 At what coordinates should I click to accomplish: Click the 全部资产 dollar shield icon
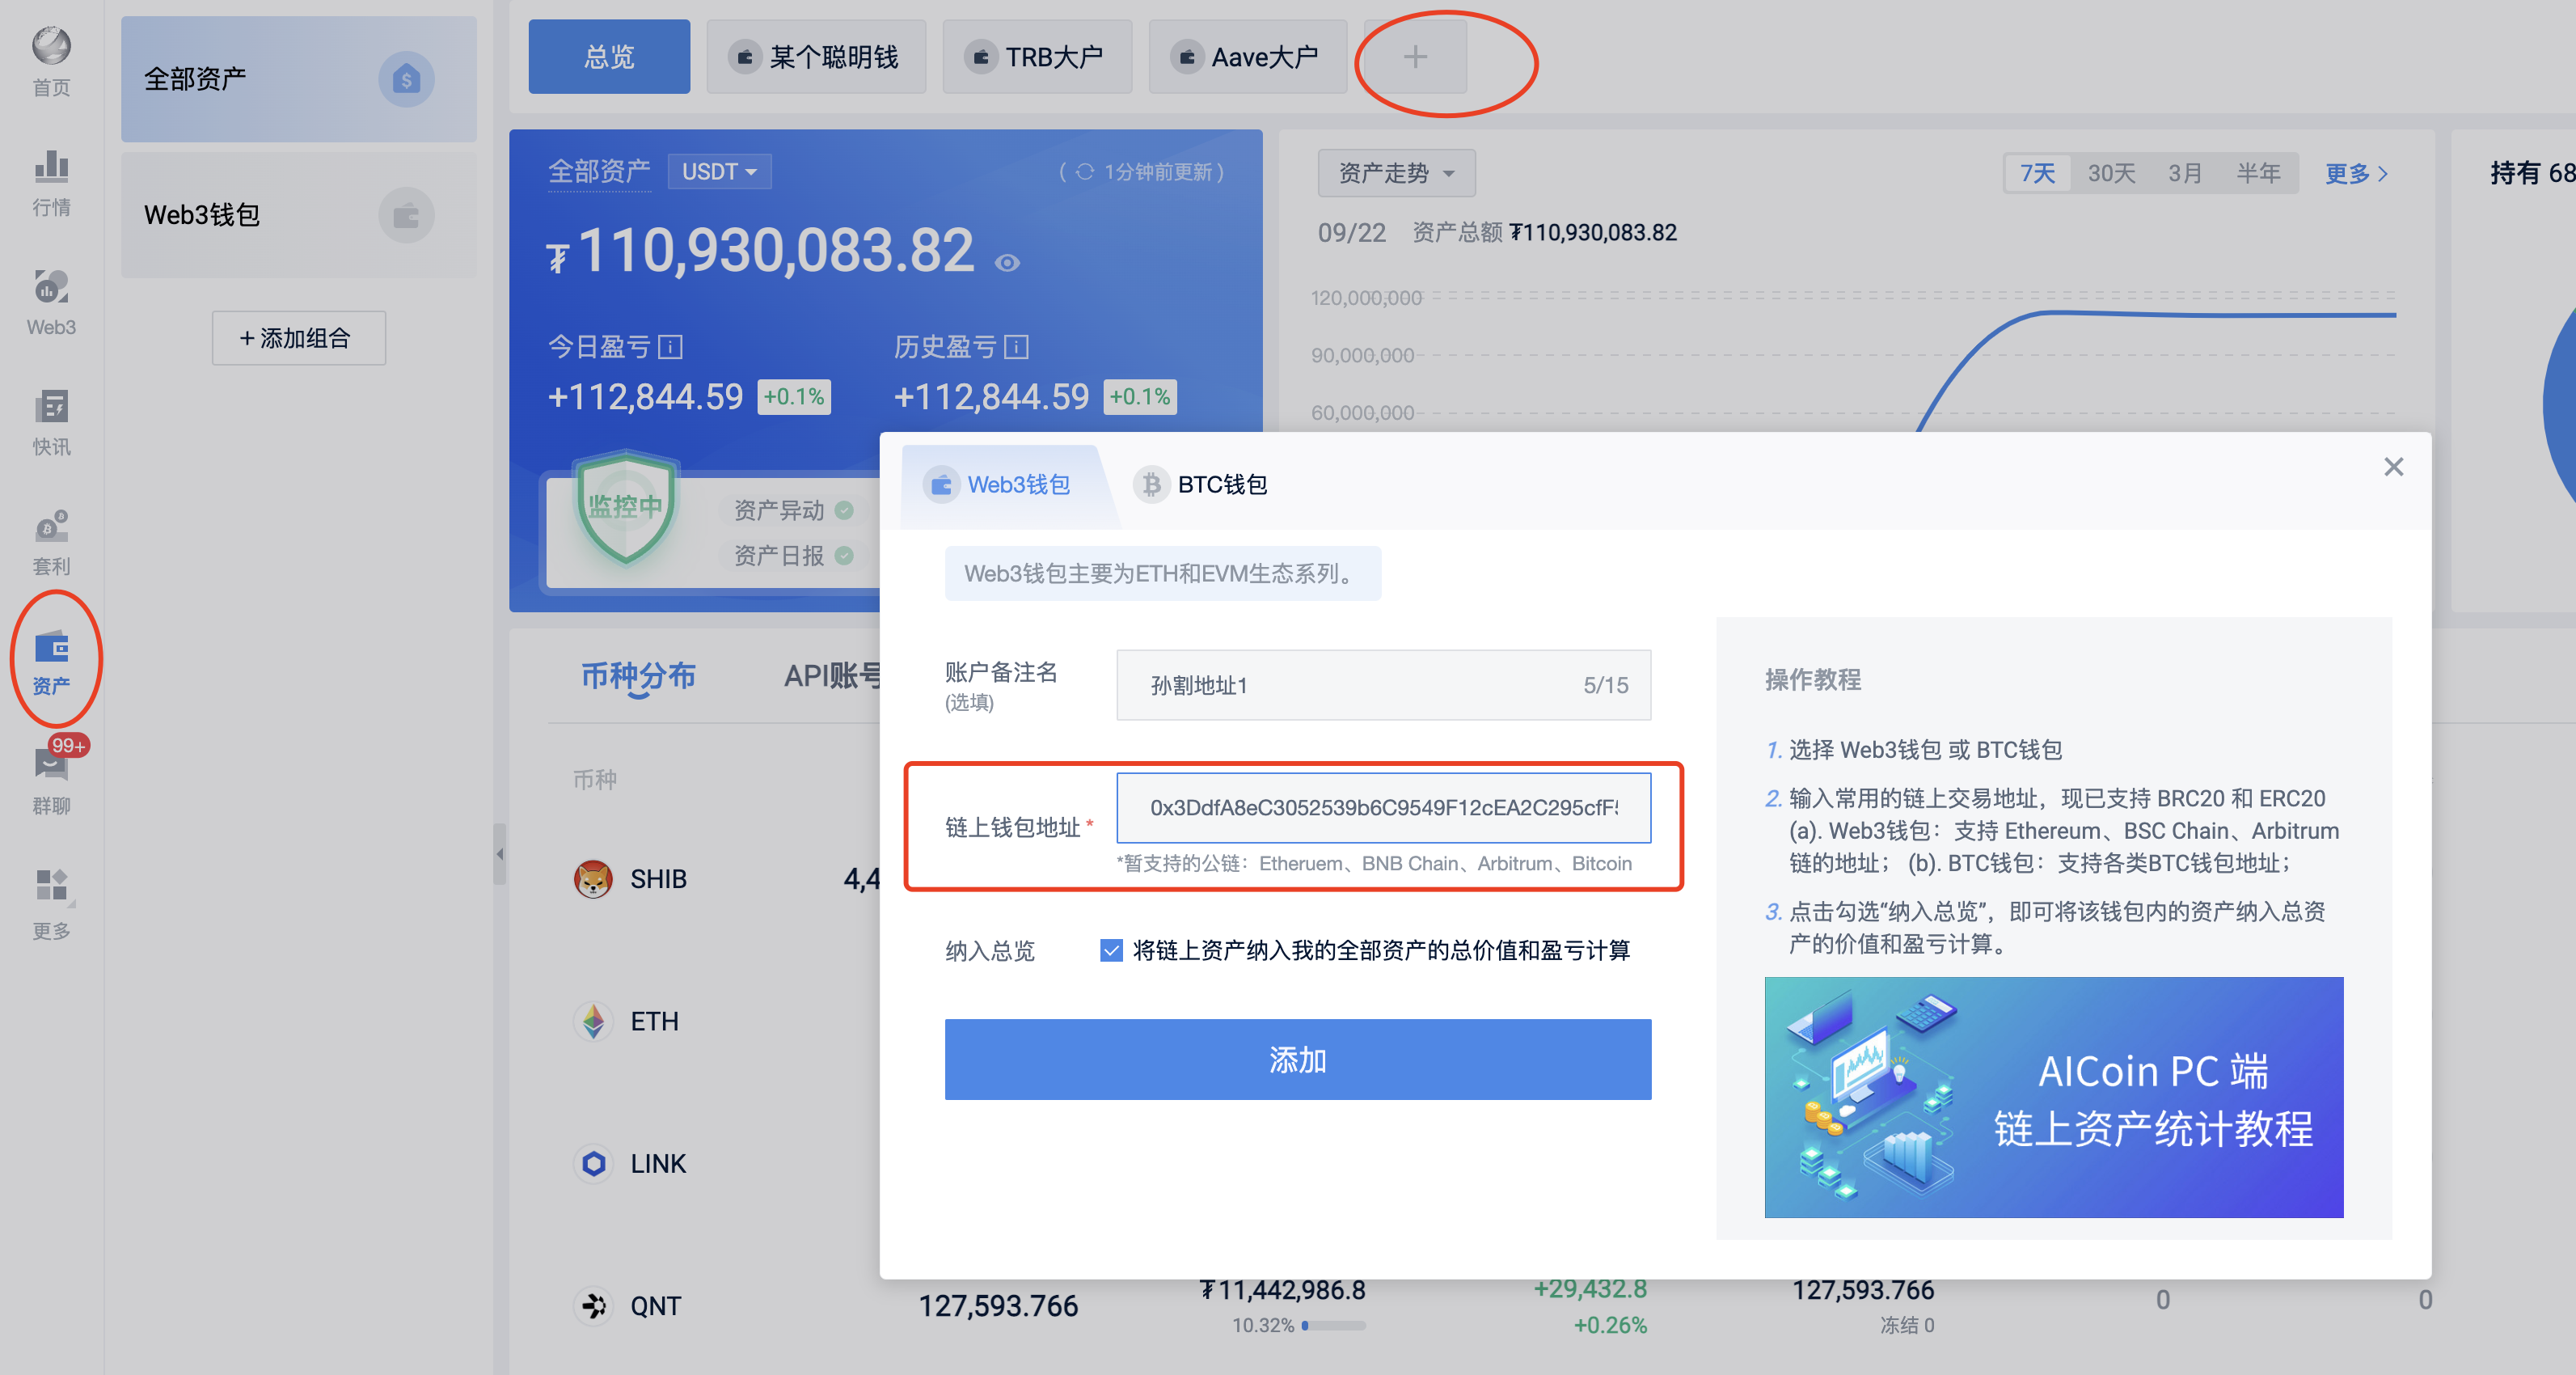[406, 79]
